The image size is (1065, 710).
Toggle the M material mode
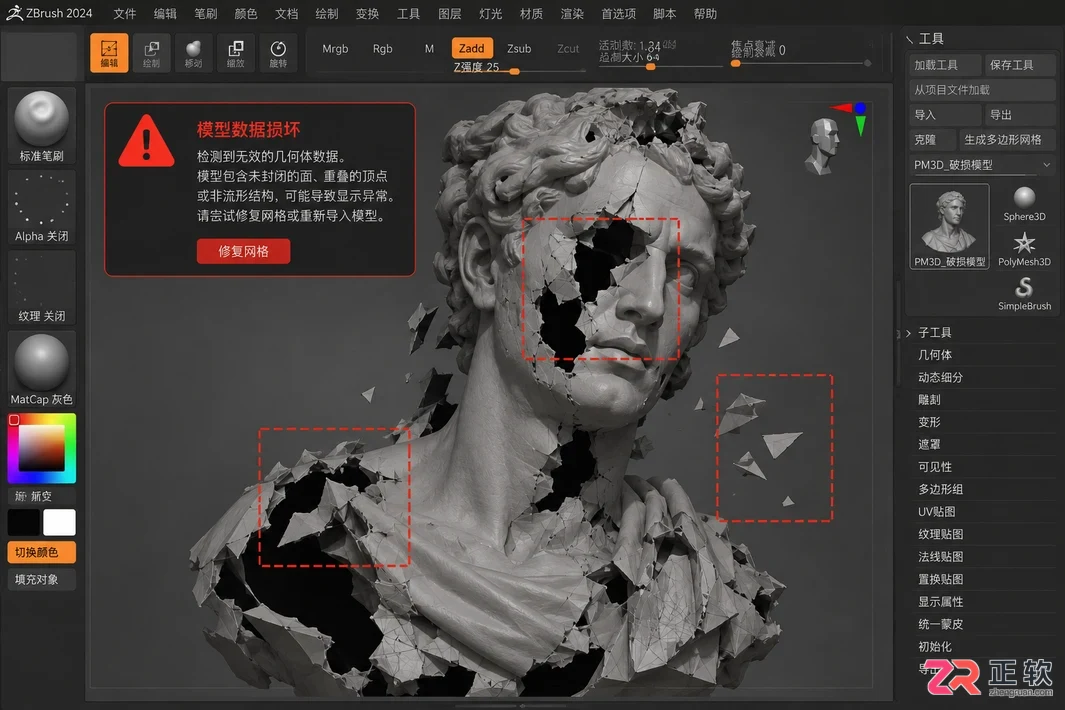coord(429,48)
